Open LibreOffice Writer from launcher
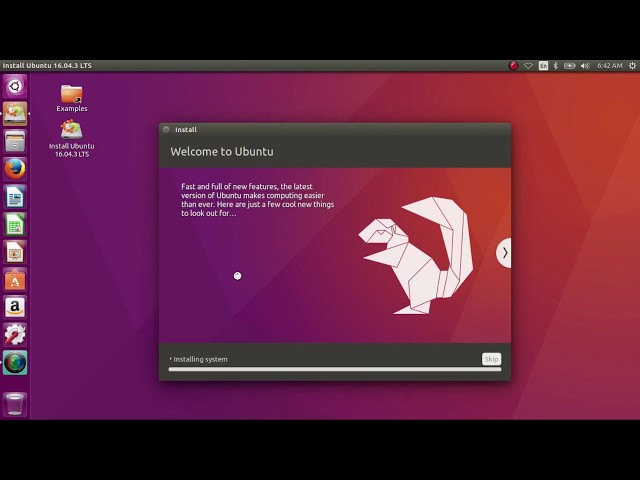640x480 pixels. pos(15,197)
